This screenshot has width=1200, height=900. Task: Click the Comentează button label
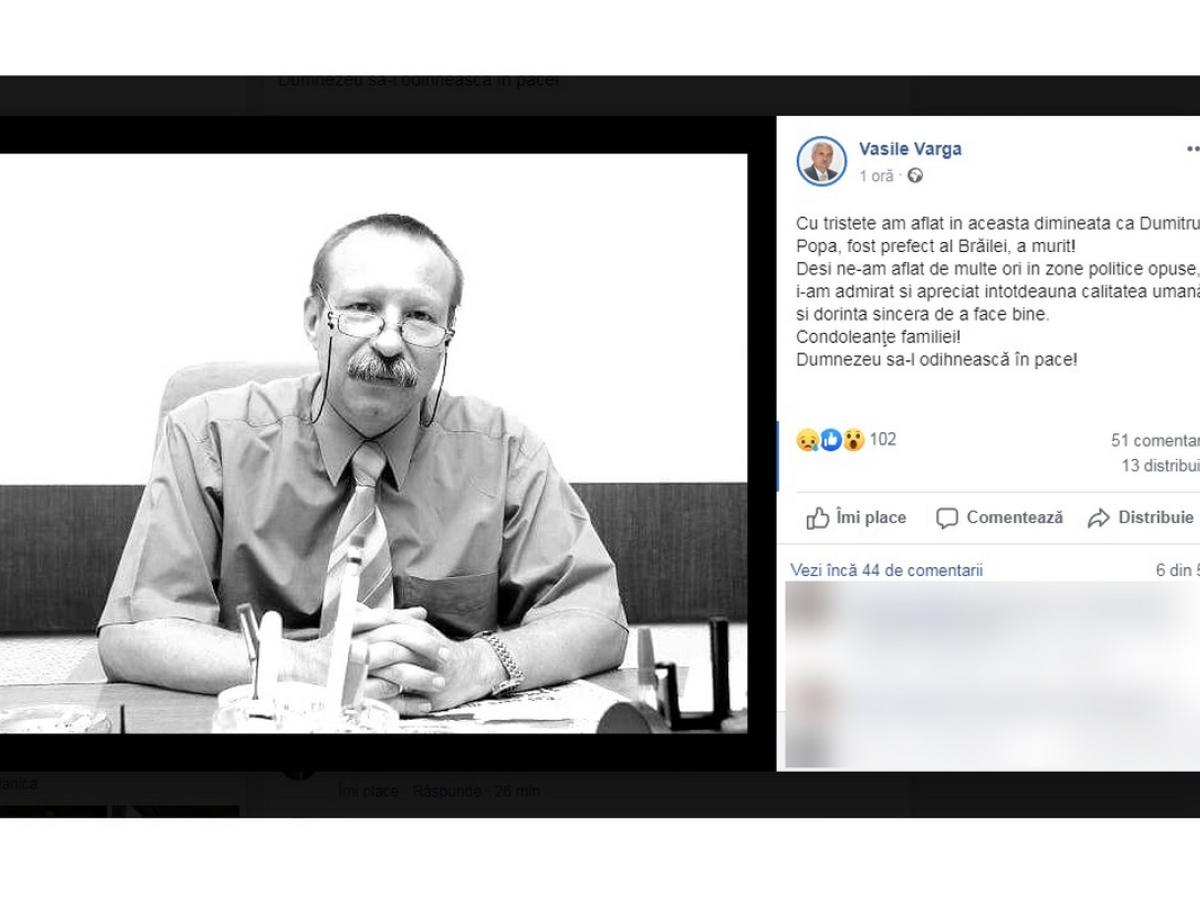pyautogui.click(x=1014, y=518)
